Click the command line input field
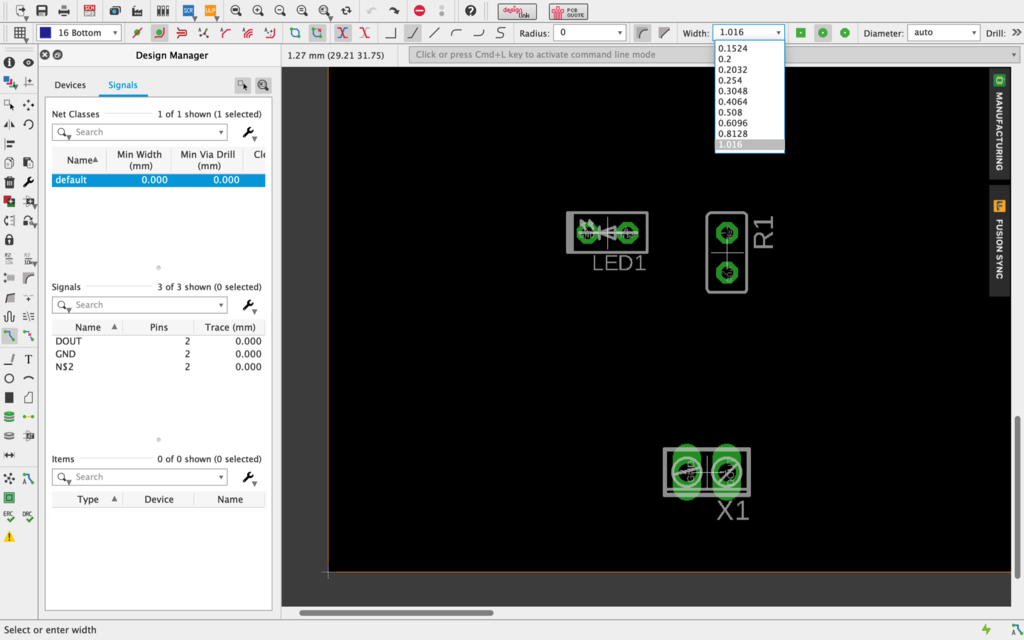 pyautogui.click(x=714, y=55)
